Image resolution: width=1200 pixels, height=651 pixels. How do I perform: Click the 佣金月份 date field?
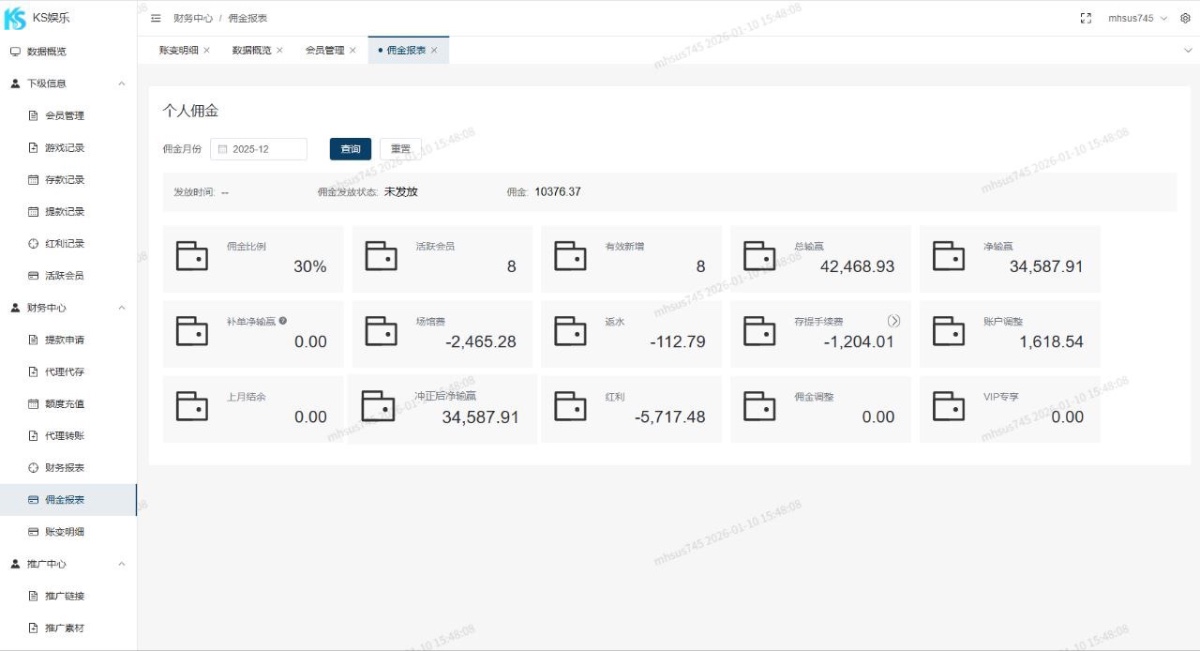[259, 149]
